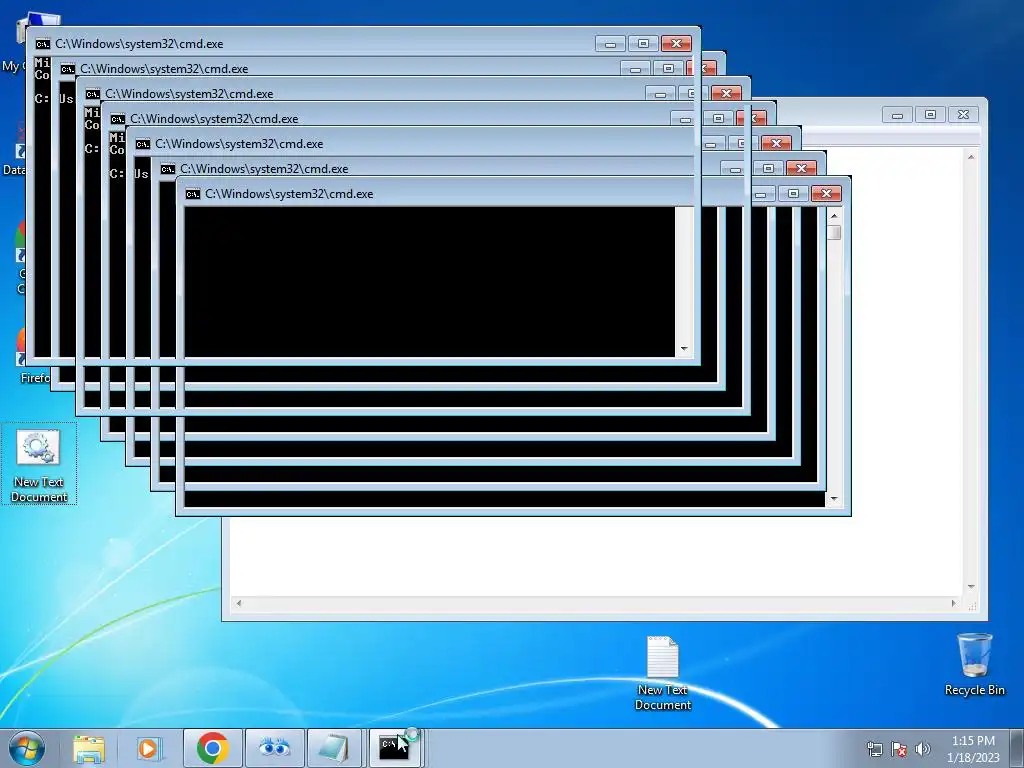The height and width of the screenshot is (768, 1024).
Task: Click scroll-down arrow in lowest cmd window
Action: (x=834, y=499)
